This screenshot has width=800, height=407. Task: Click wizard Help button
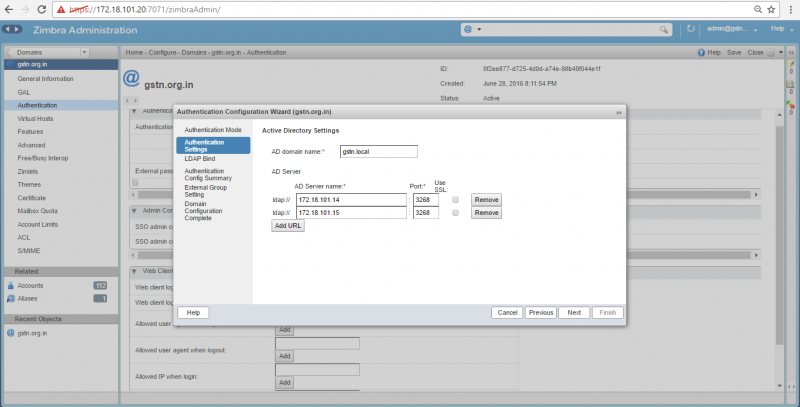pyautogui.click(x=193, y=313)
